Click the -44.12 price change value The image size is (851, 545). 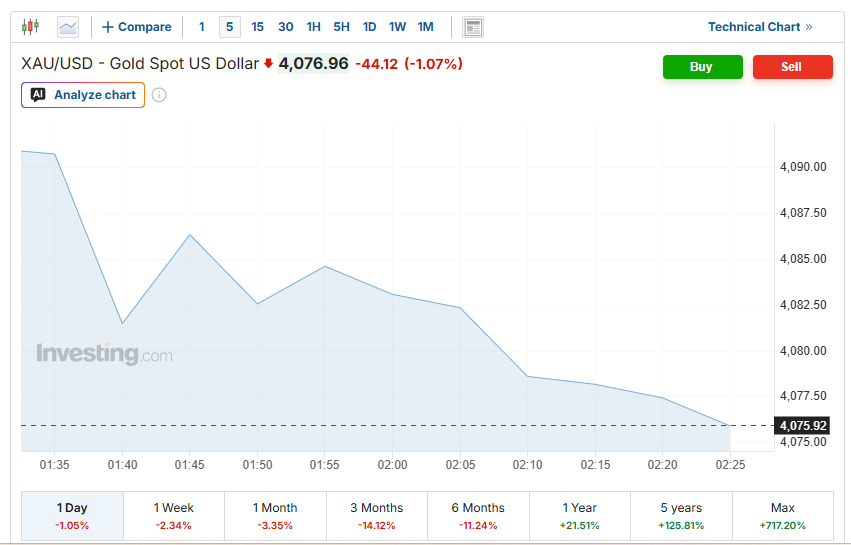[377, 64]
